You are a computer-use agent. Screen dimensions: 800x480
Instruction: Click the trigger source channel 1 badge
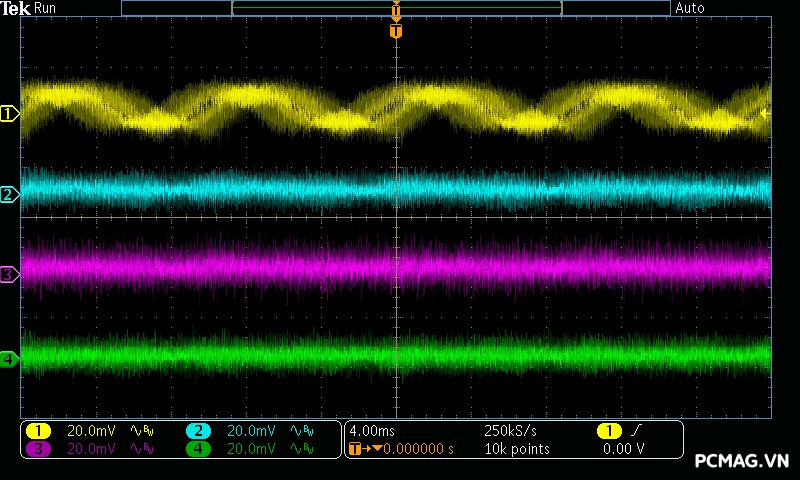point(608,430)
